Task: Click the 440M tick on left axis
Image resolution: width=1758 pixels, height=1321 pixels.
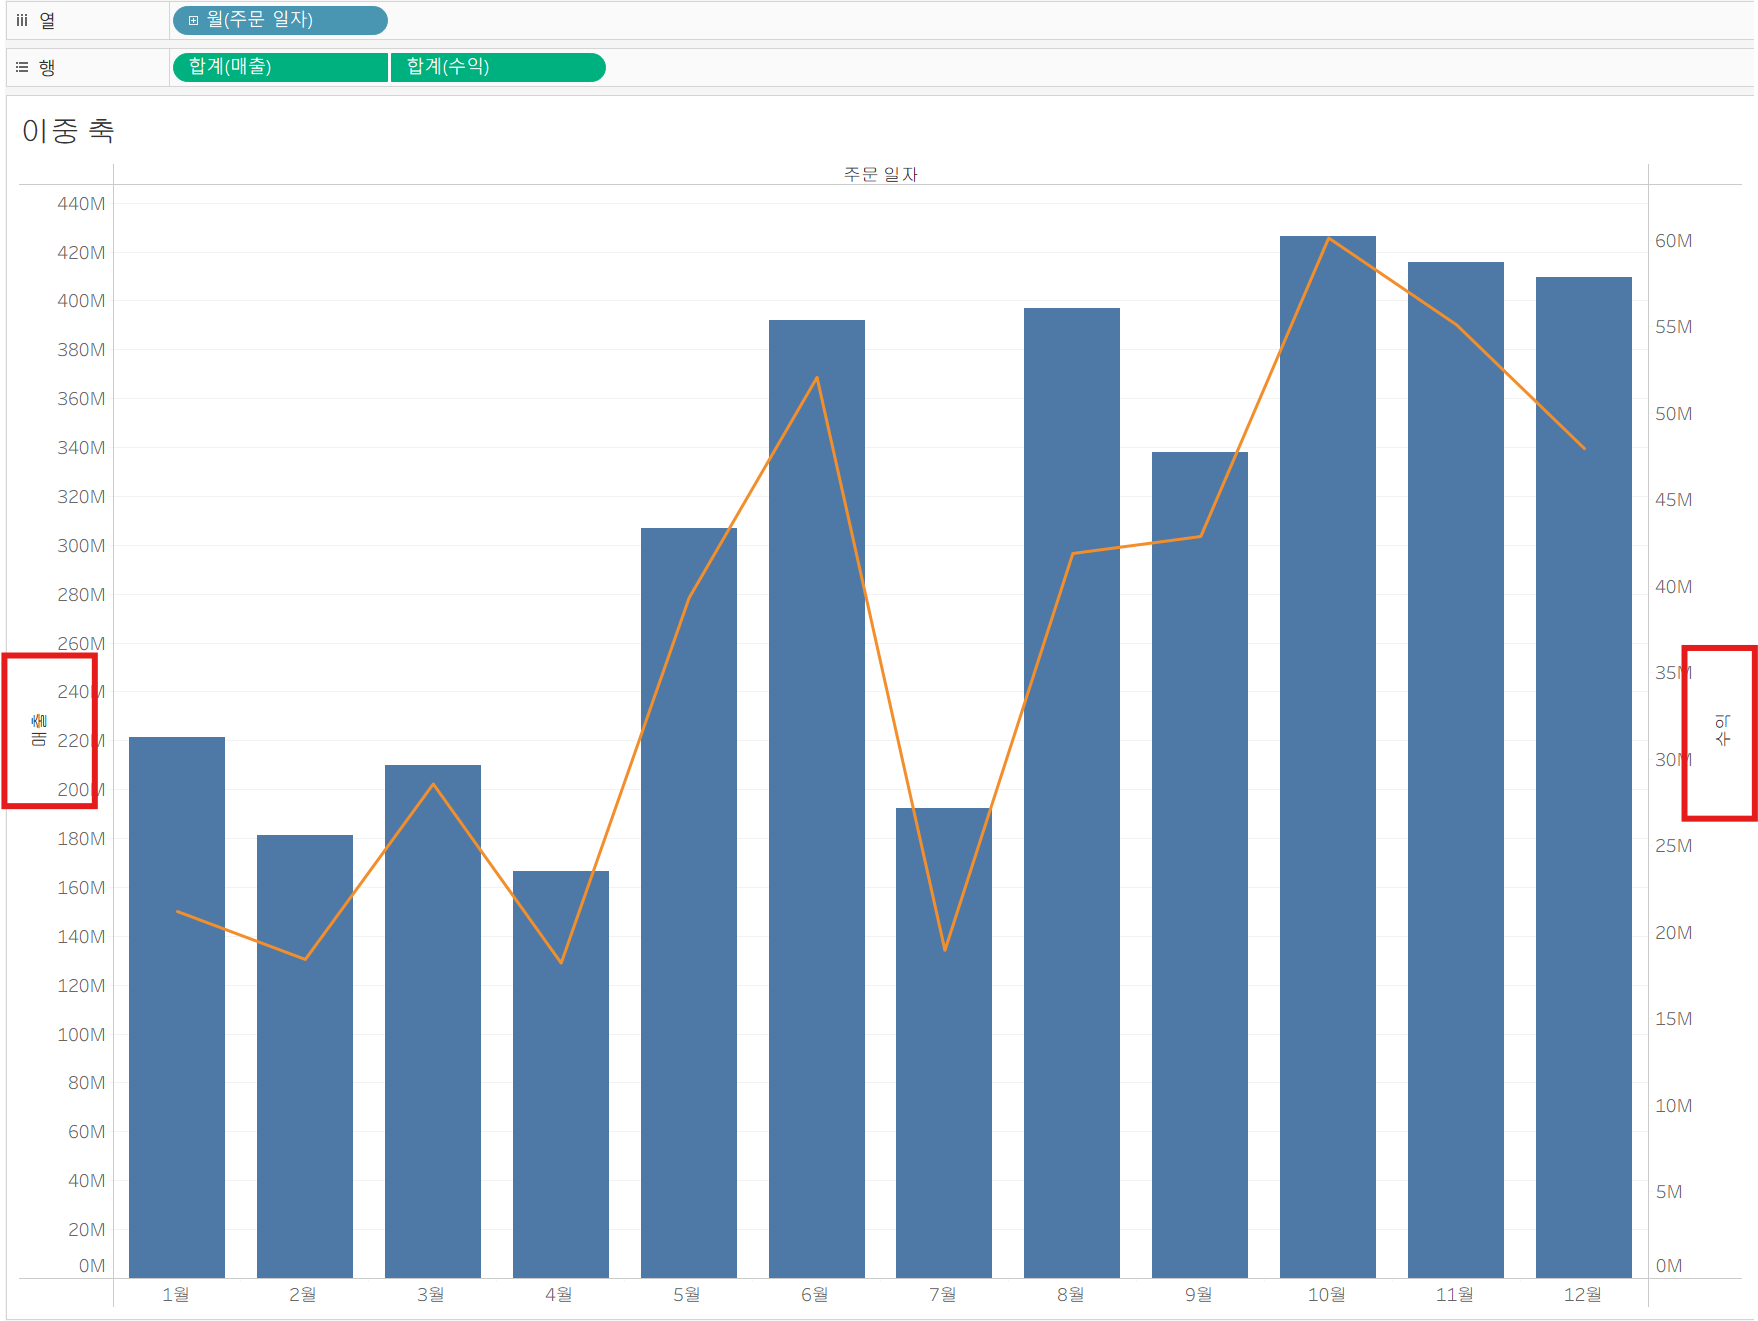Action: coord(81,204)
